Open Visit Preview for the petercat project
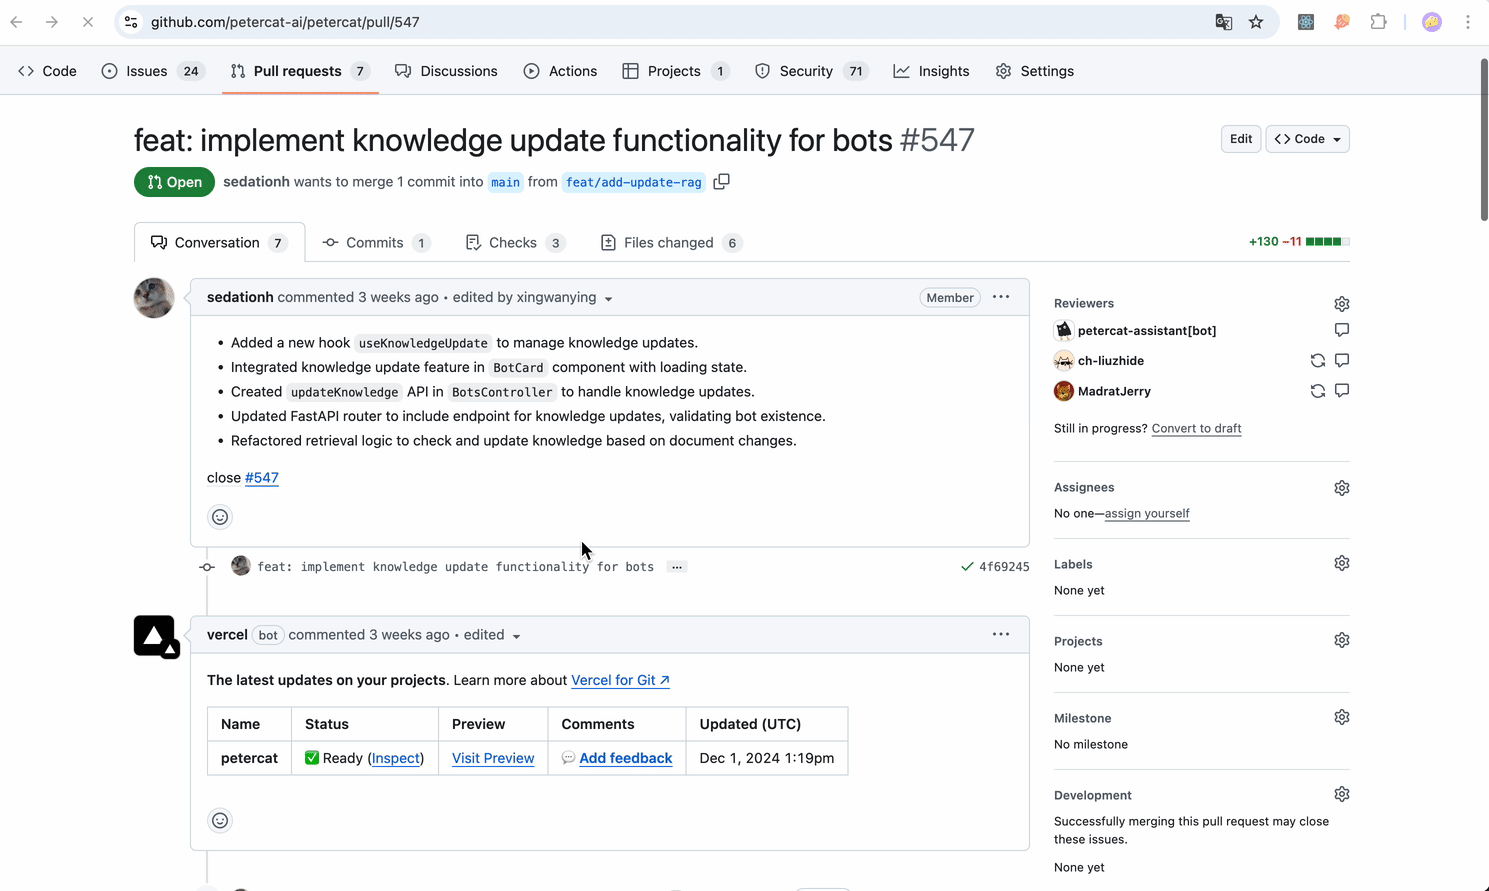This screenshot has width=1489, height=891. (x=492, y=758)
